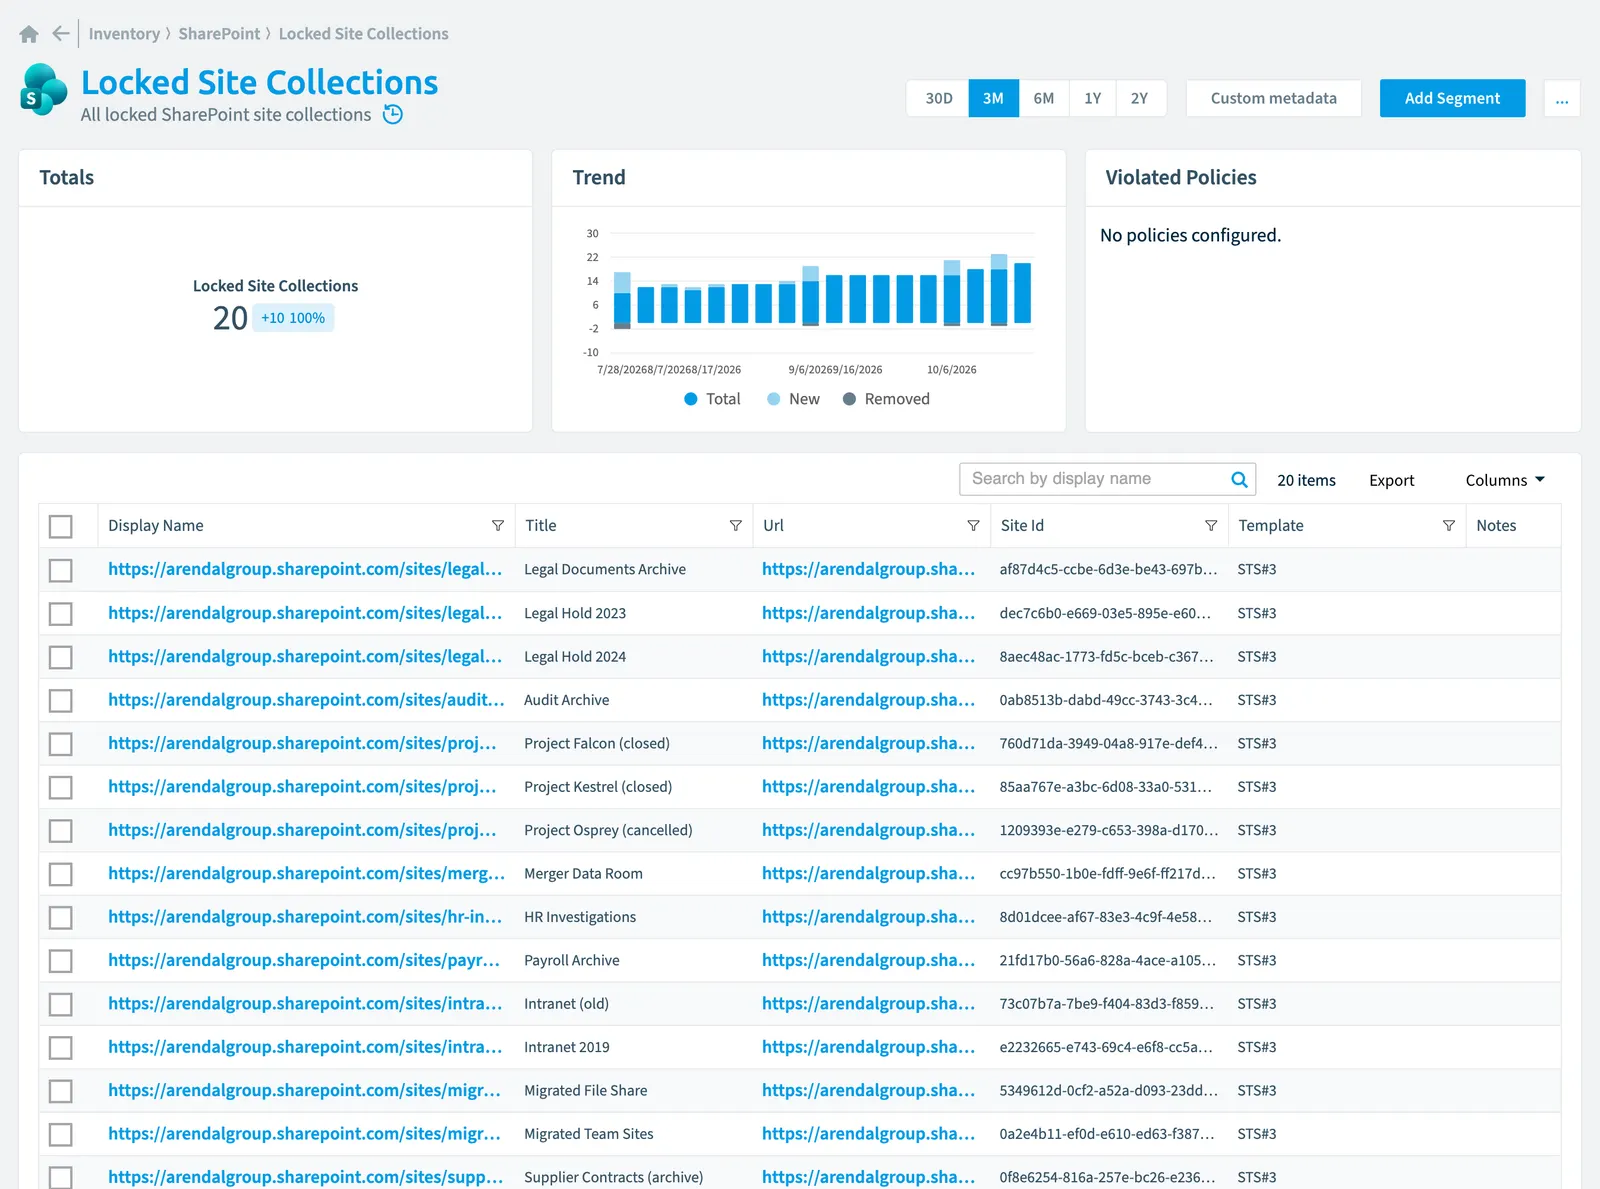Select the Payroll Archive row checkbox

(61, 961)
